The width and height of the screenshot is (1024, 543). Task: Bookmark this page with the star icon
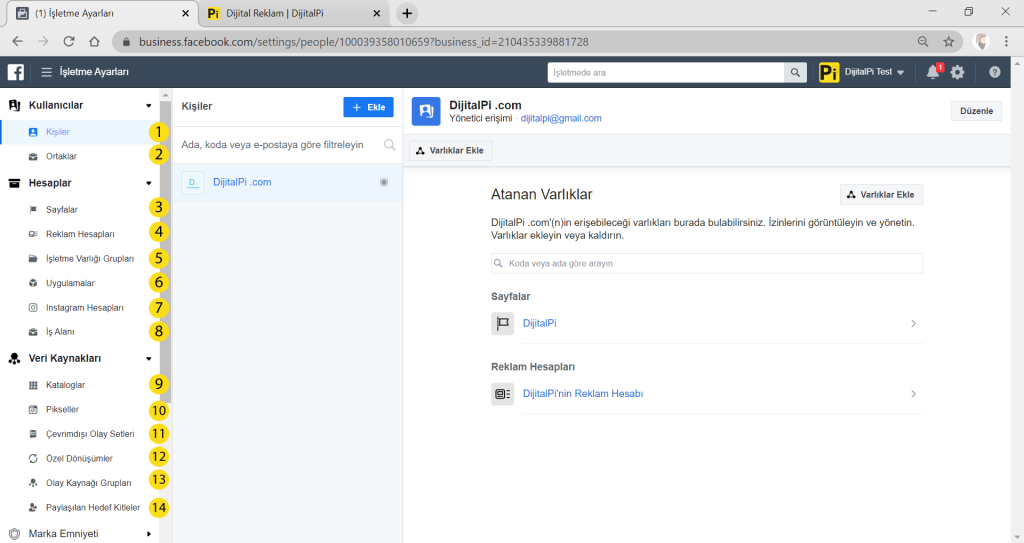point(949,42)
